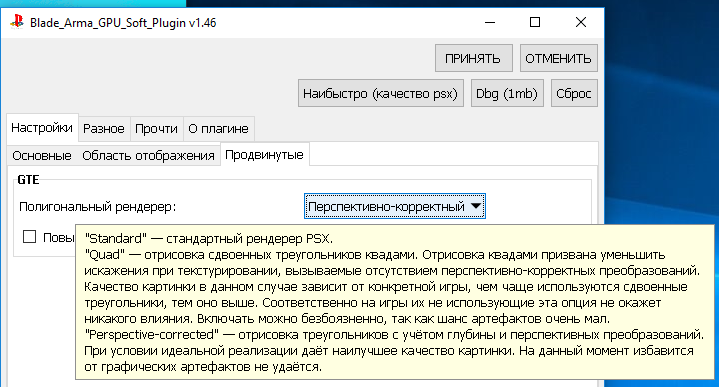
Task: Click the ОТМЕНИТЬ button
Action: [x=558, y=58]
